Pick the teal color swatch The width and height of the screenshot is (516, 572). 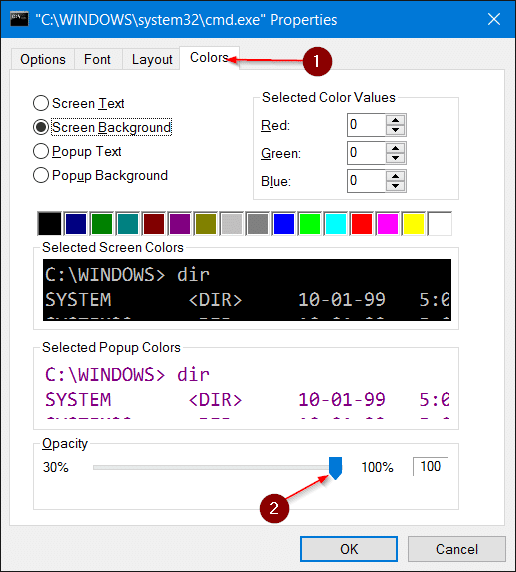tap(128, 224)
